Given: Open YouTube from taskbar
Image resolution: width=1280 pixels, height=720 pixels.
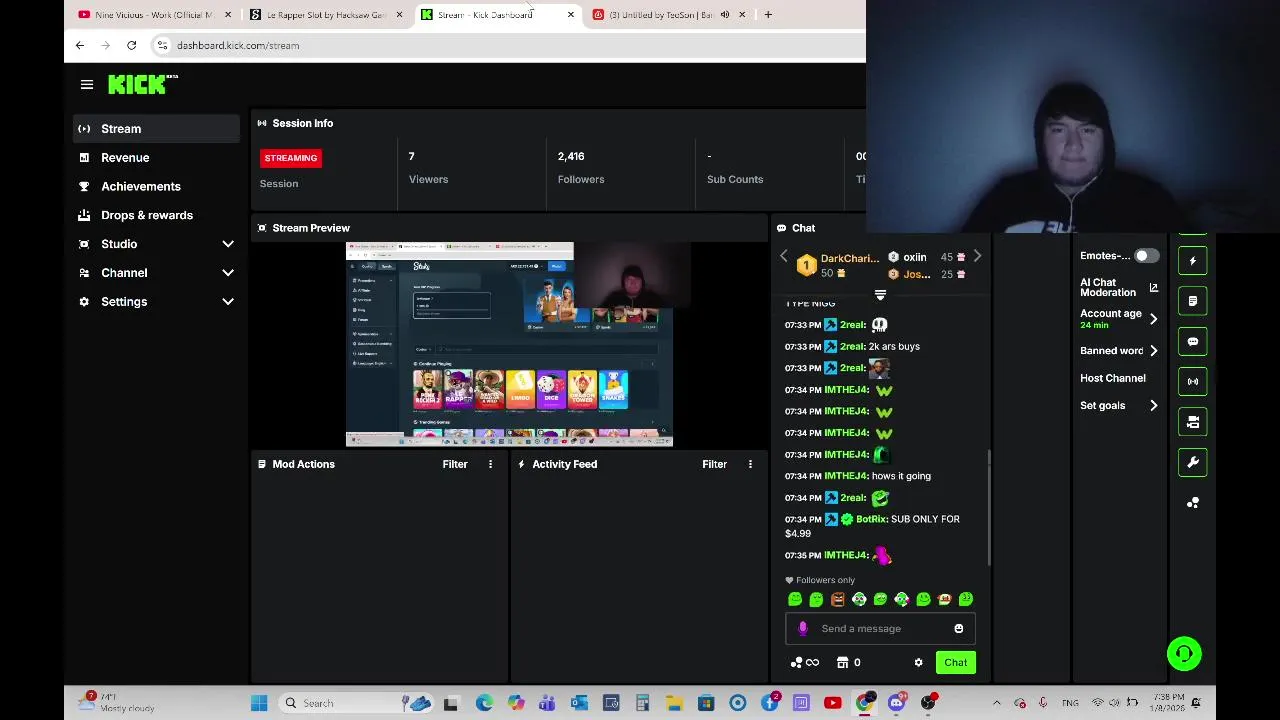Looking at the screenshot, I should point(832,703).
